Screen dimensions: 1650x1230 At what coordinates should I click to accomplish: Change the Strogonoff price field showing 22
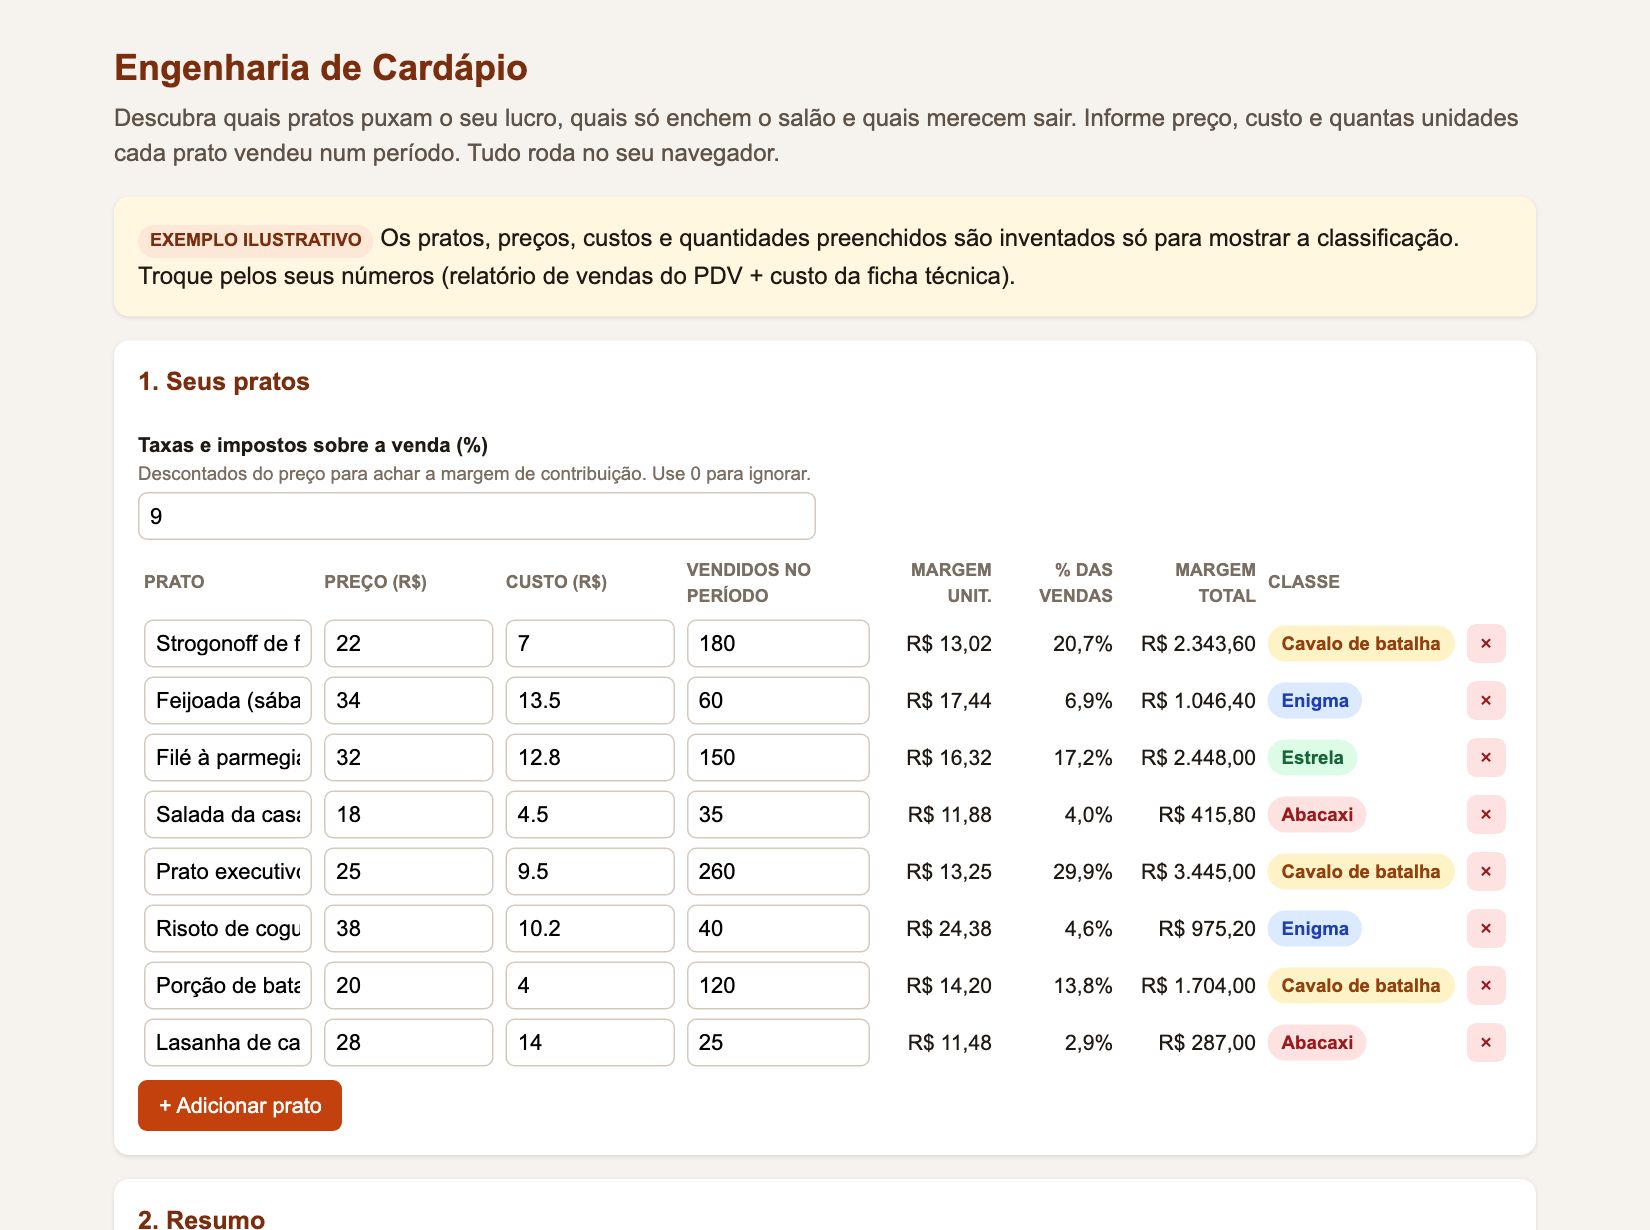[408, 643]
